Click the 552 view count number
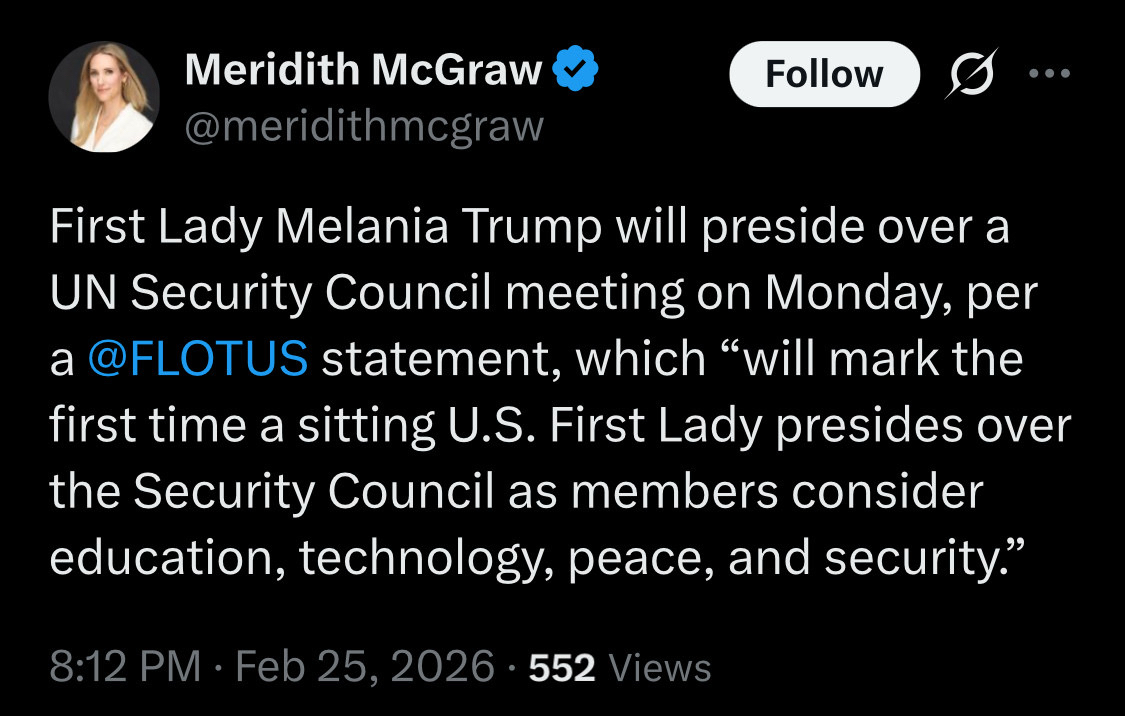Image resolution: width=1125 pixels, height=716 pixels. [562, 668]
